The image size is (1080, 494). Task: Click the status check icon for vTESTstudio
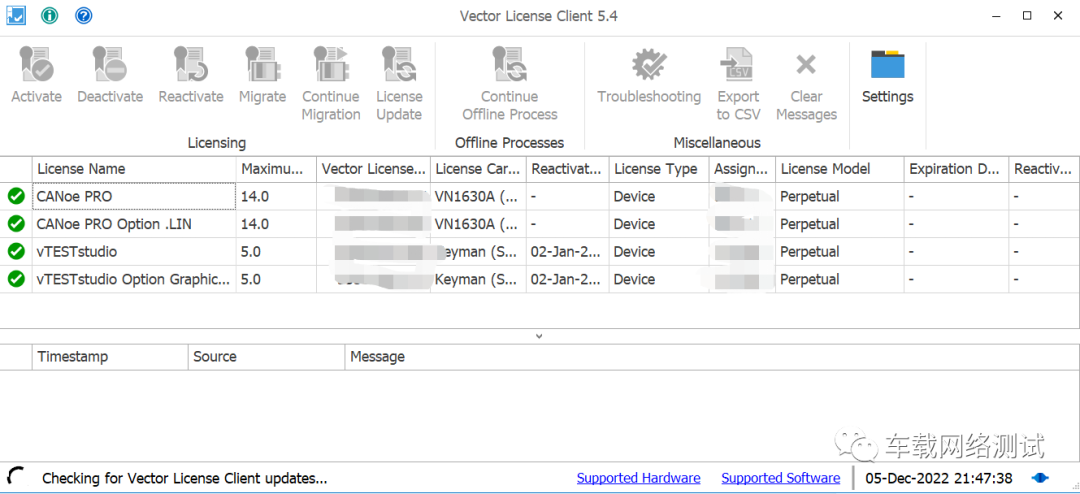click(16, 251)
